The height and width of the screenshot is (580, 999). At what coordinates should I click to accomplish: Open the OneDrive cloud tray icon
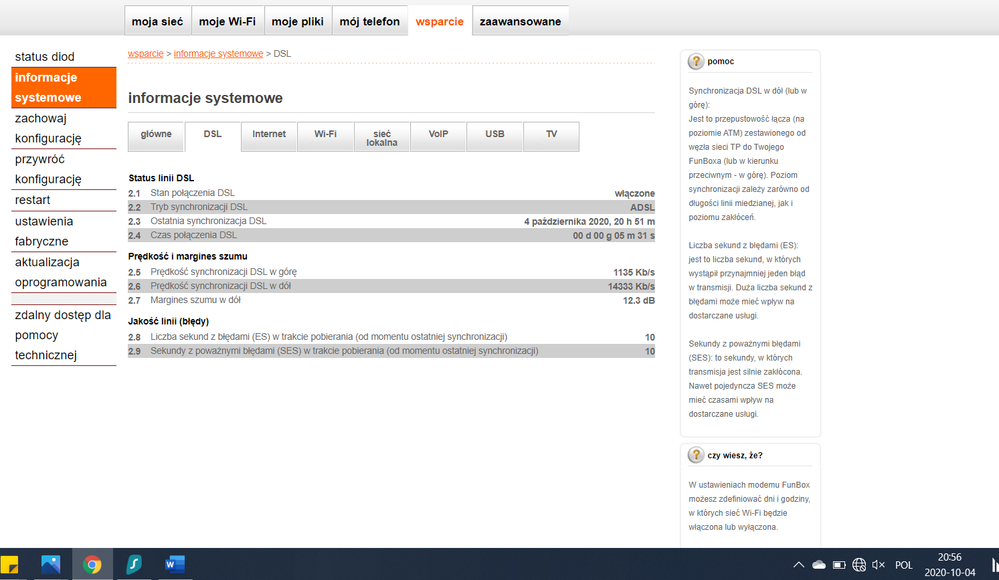point(819,565)
